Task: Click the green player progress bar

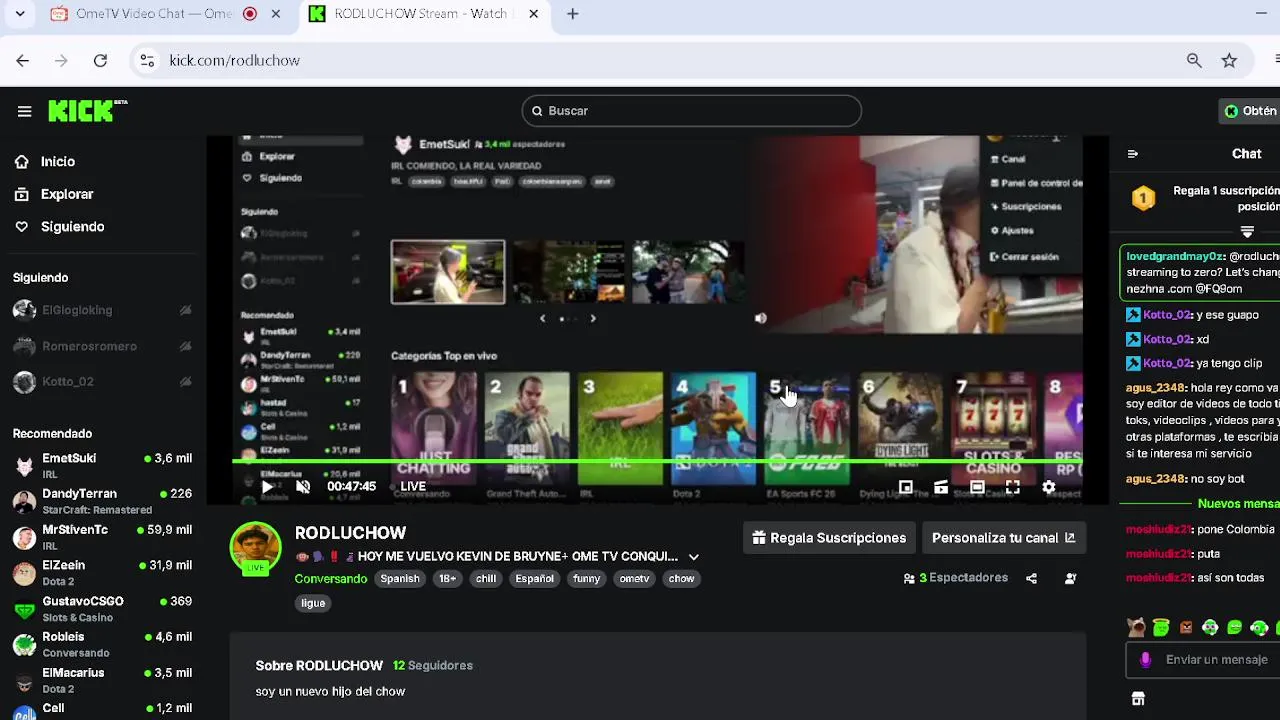Action: pos(658,461)
